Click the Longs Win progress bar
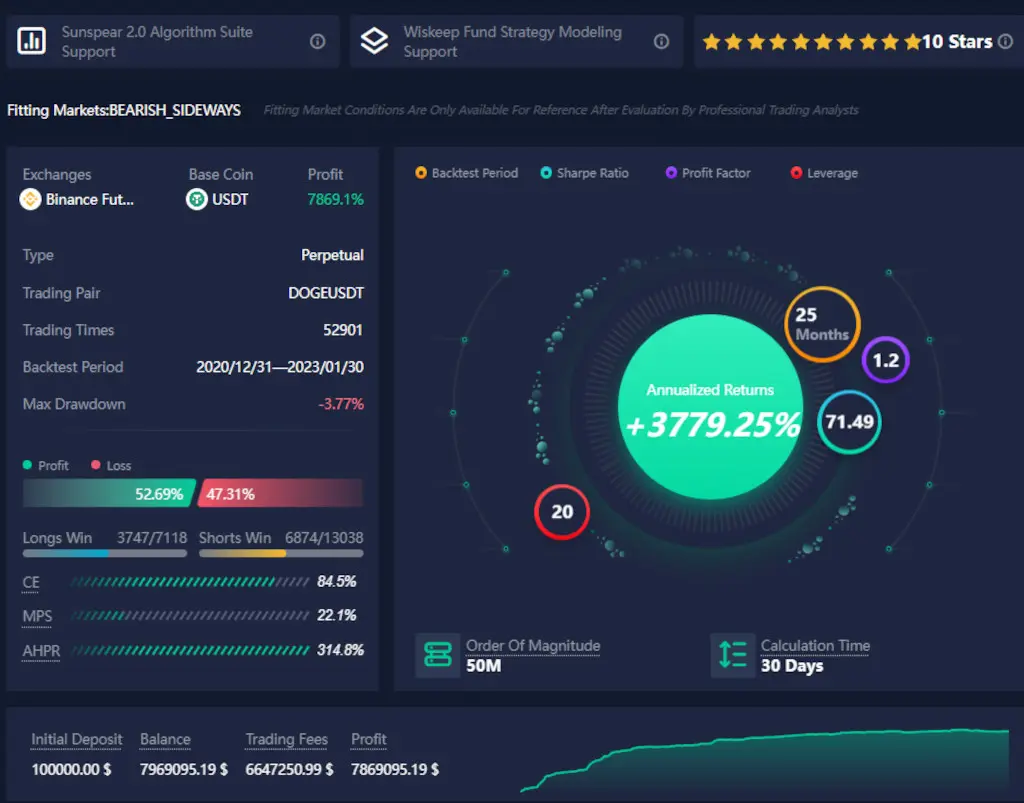This screenshot has width=1024, height=803. point(104,553)
